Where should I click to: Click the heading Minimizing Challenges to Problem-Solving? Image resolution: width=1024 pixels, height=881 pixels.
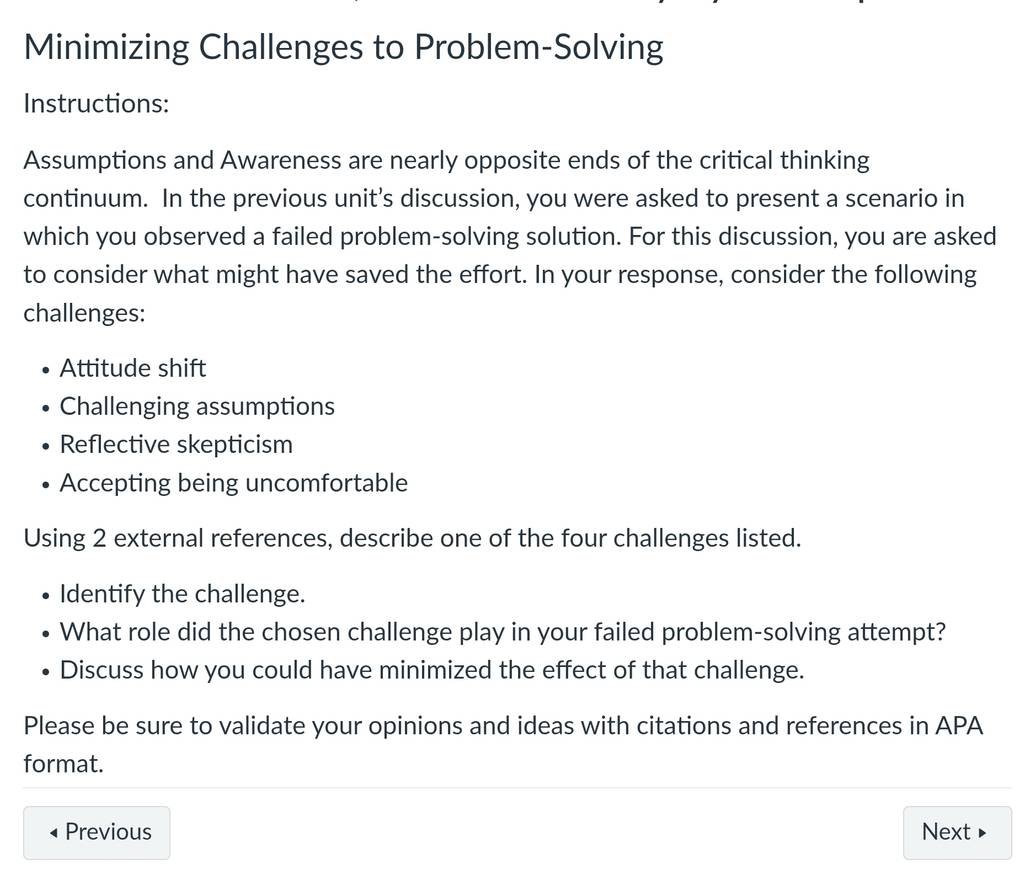(344, 48)
